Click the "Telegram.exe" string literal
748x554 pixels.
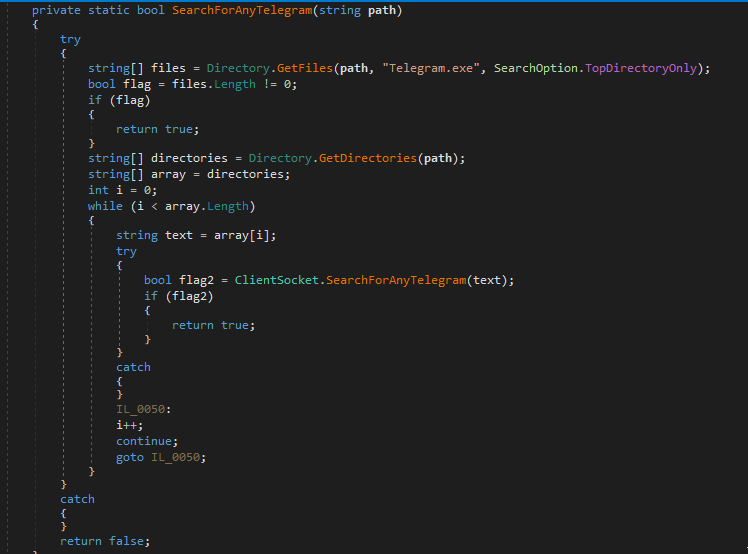point(431,68)
